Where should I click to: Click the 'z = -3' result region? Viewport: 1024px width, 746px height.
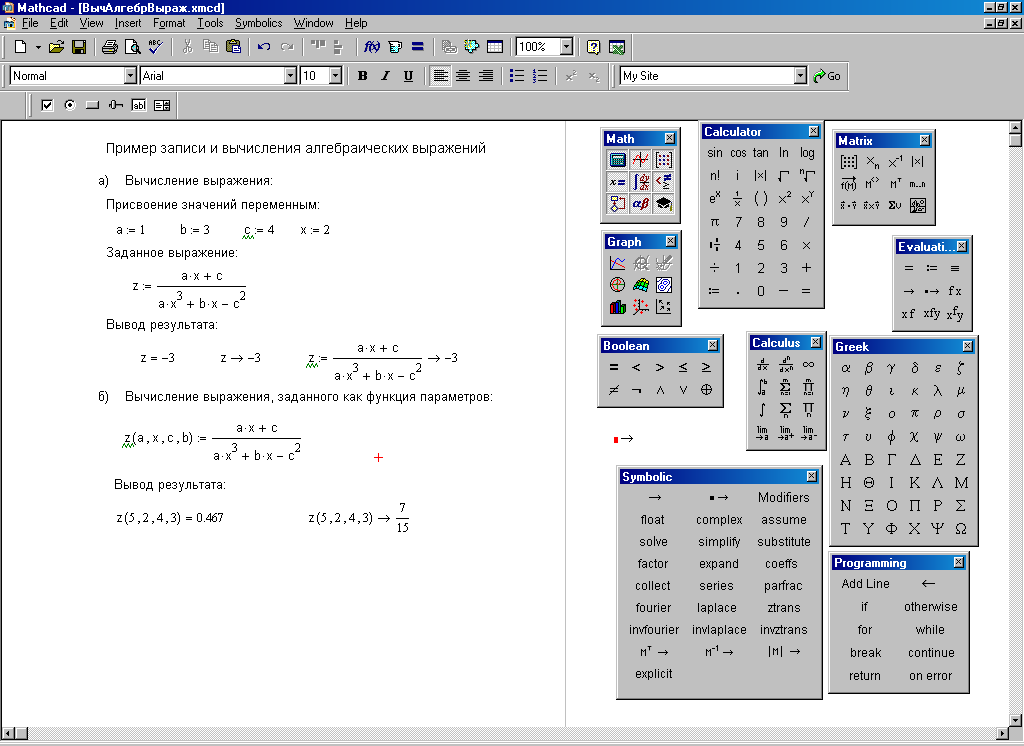157,358
